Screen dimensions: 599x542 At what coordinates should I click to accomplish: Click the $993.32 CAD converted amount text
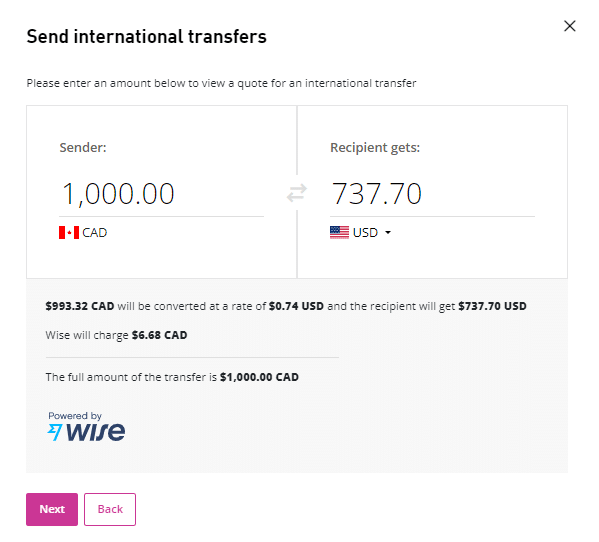click(x=80, y=306)
